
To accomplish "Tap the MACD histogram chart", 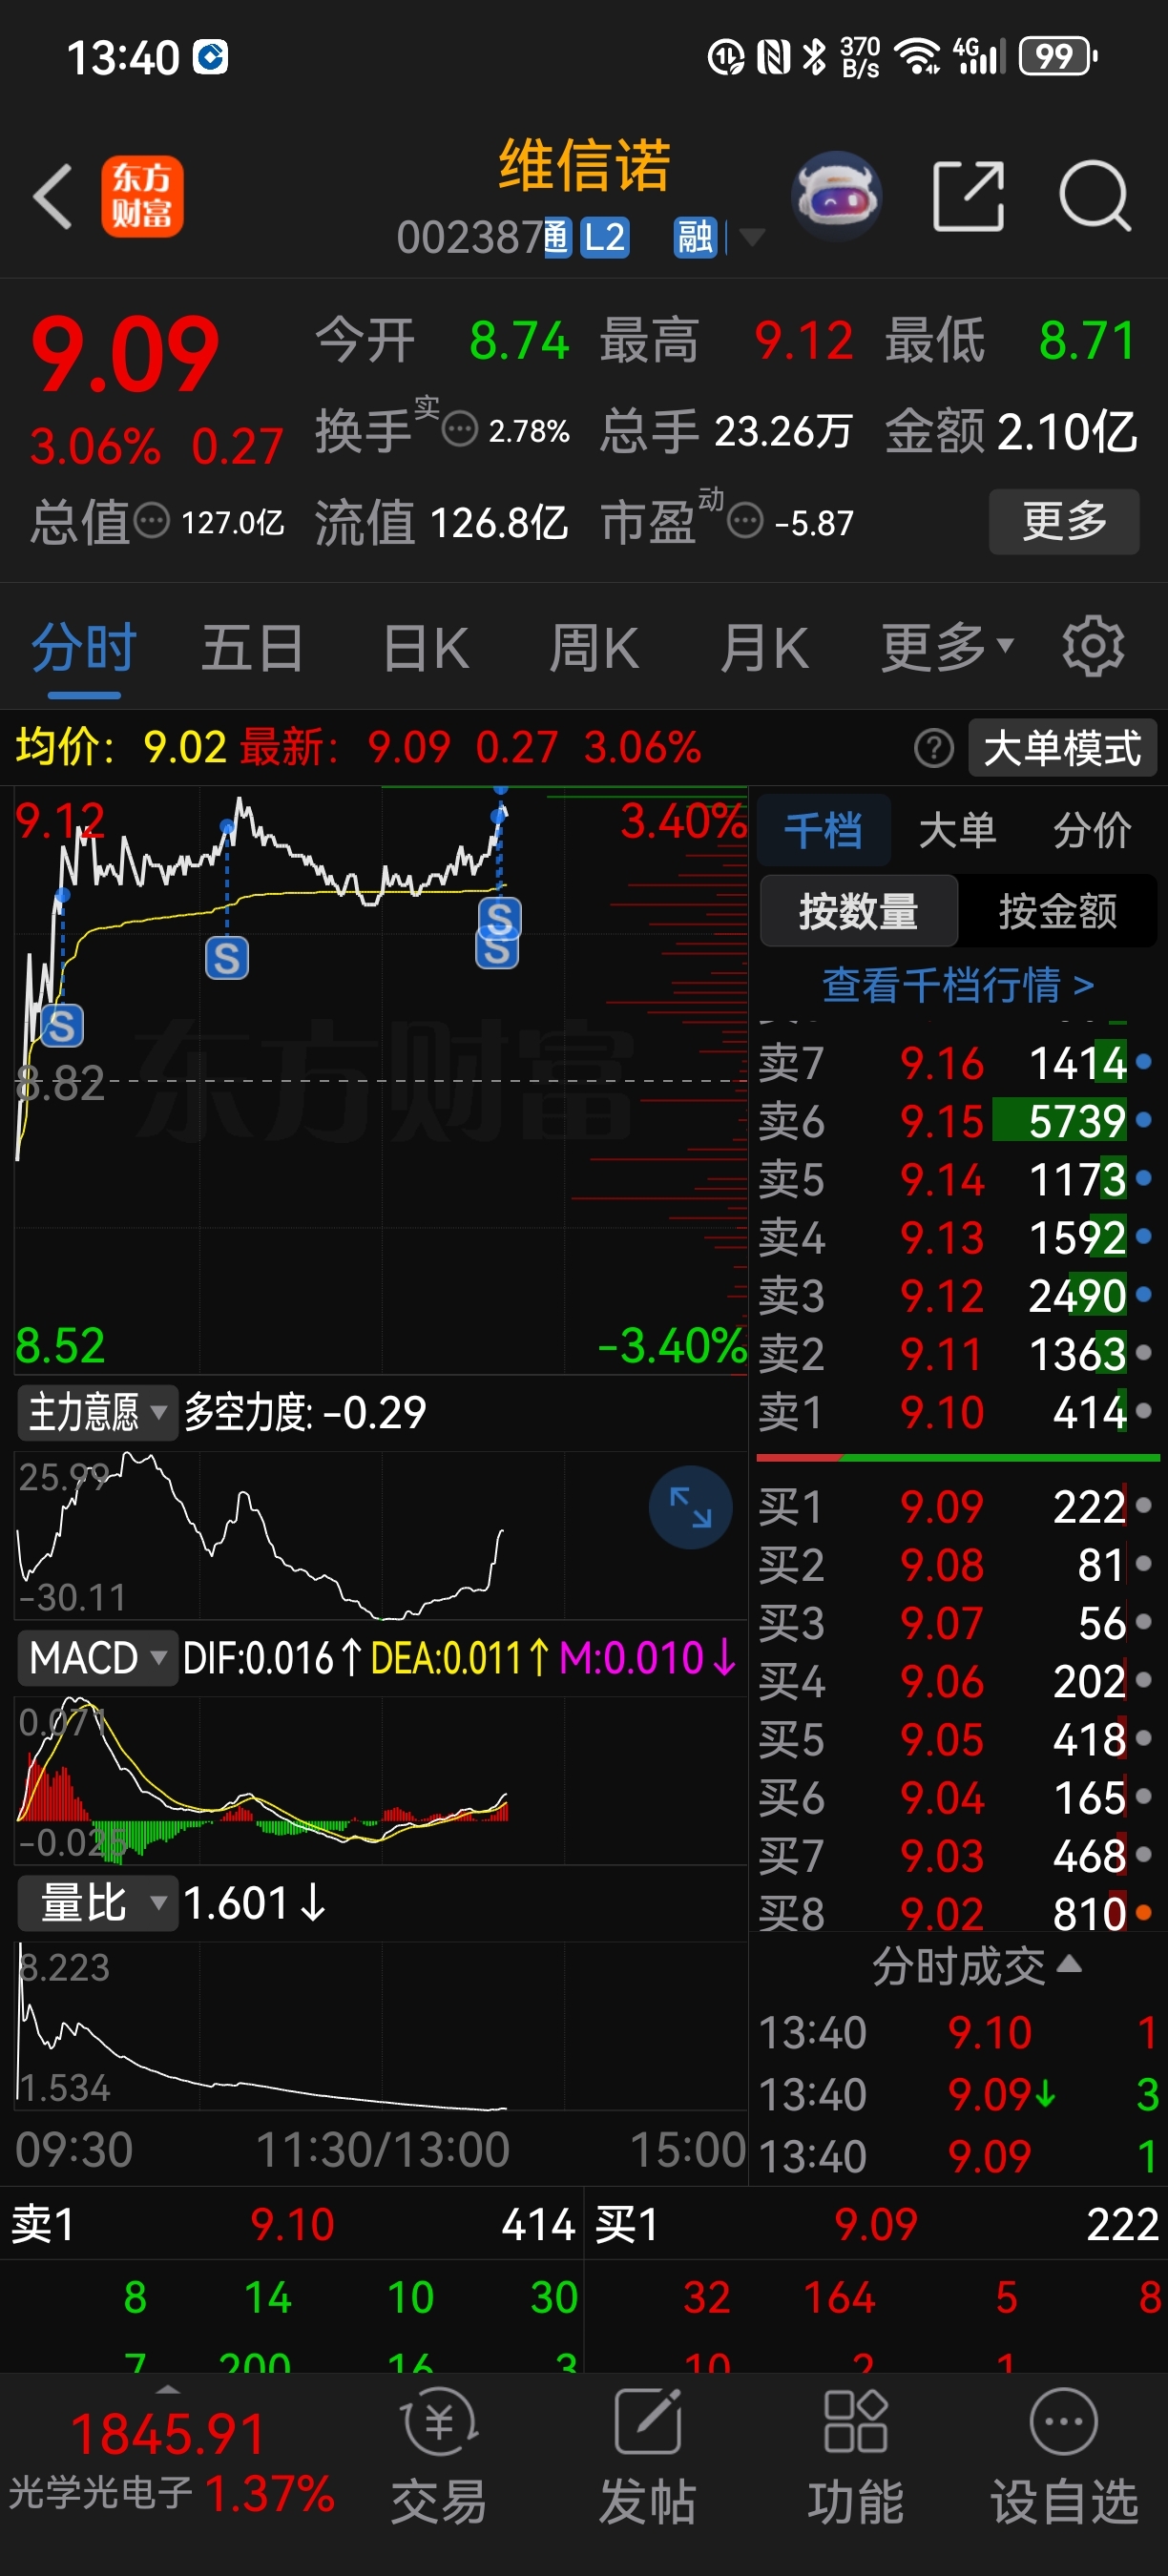I will (x=381, y=1780).
